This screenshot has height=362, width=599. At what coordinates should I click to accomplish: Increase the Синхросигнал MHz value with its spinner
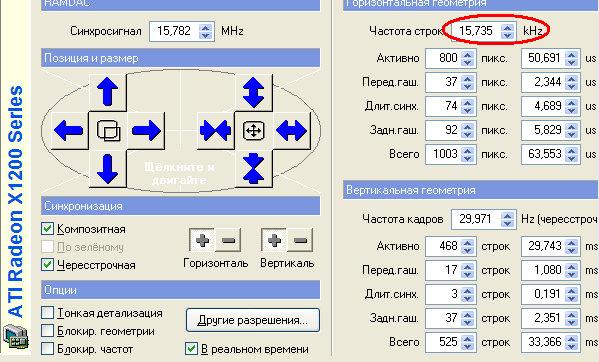tap(206, 27)
